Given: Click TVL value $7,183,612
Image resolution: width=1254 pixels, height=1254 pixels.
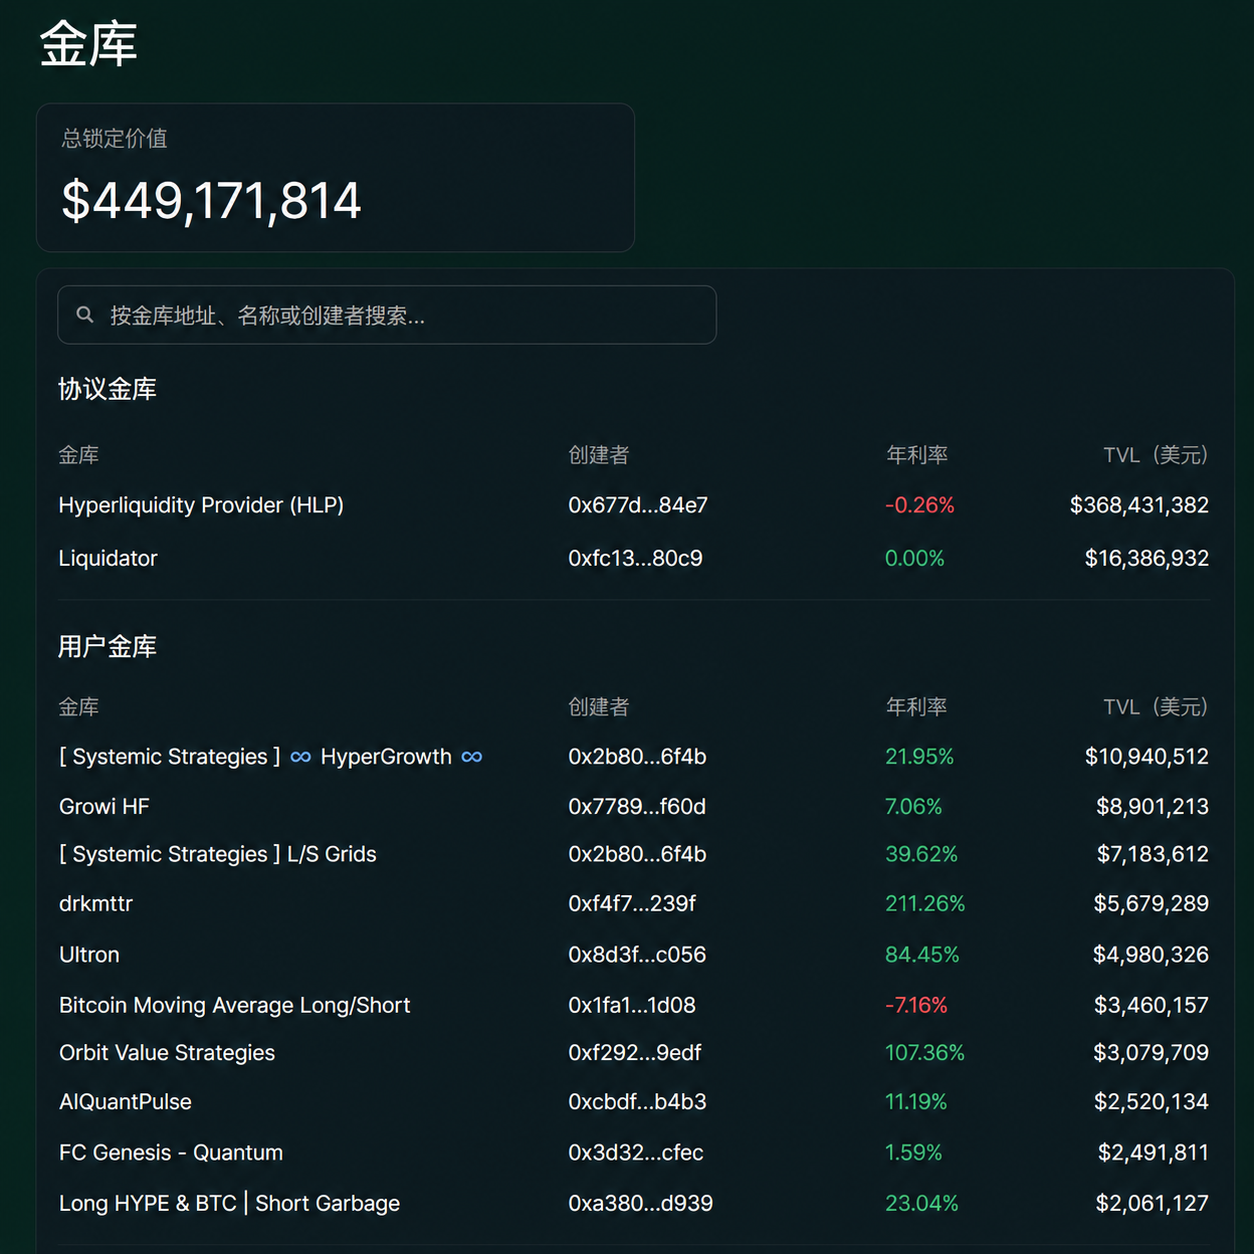Looking at the screenshot, I should point(1153,854).
